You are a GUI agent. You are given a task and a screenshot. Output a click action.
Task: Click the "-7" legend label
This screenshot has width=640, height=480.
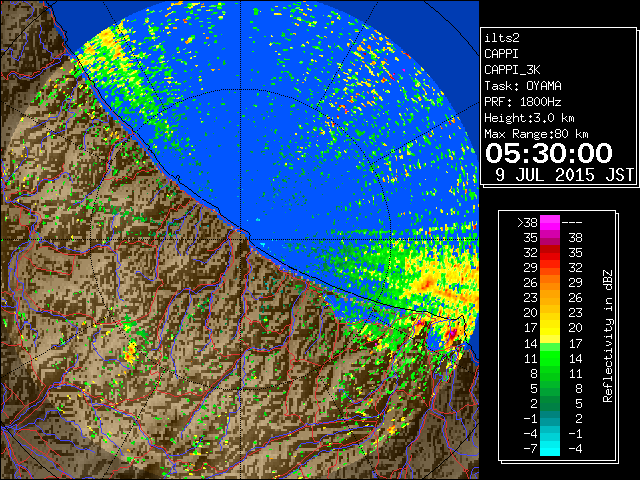[530, 448]
